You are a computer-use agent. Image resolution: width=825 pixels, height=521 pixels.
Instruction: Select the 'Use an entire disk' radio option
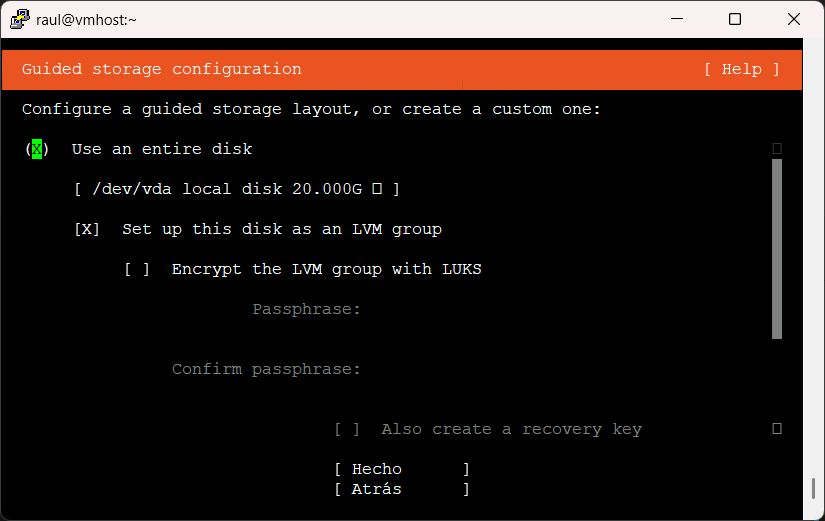37,149
